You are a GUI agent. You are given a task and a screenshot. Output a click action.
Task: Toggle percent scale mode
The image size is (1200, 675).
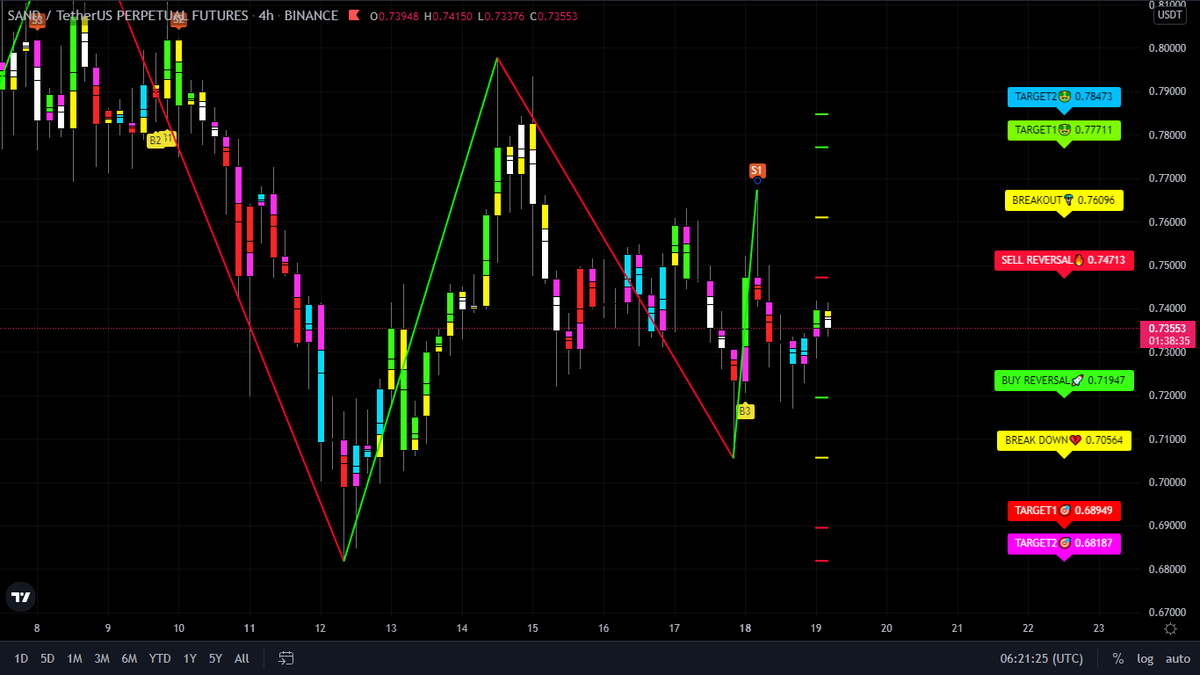(x=1117, y=658)
